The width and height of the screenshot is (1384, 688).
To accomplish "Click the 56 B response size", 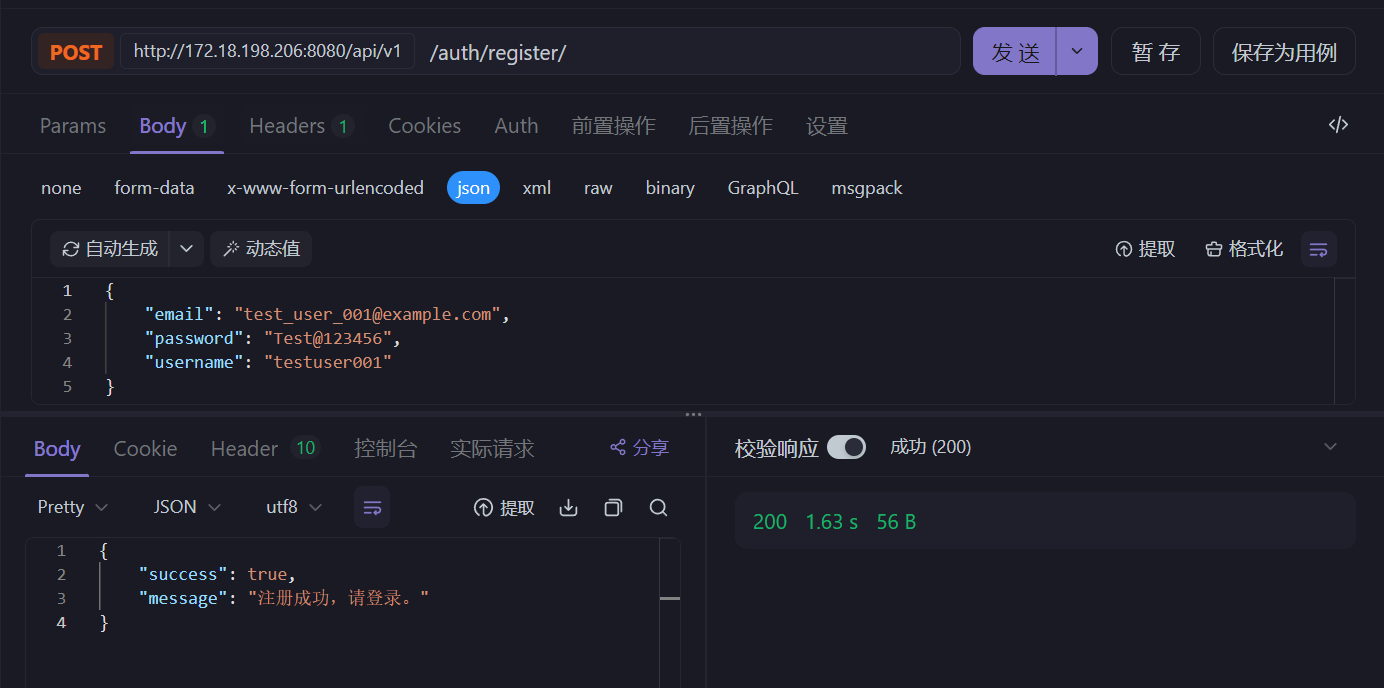I will (896, 522).
